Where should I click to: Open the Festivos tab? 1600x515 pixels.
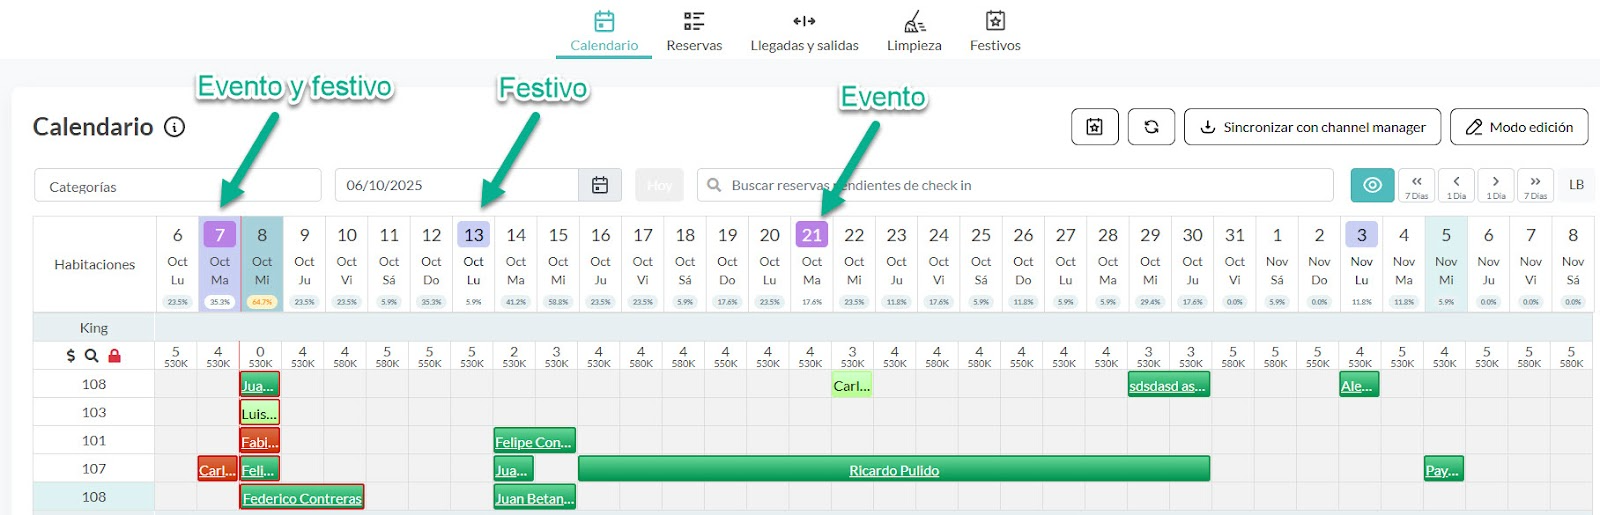(x=994, y=31)
